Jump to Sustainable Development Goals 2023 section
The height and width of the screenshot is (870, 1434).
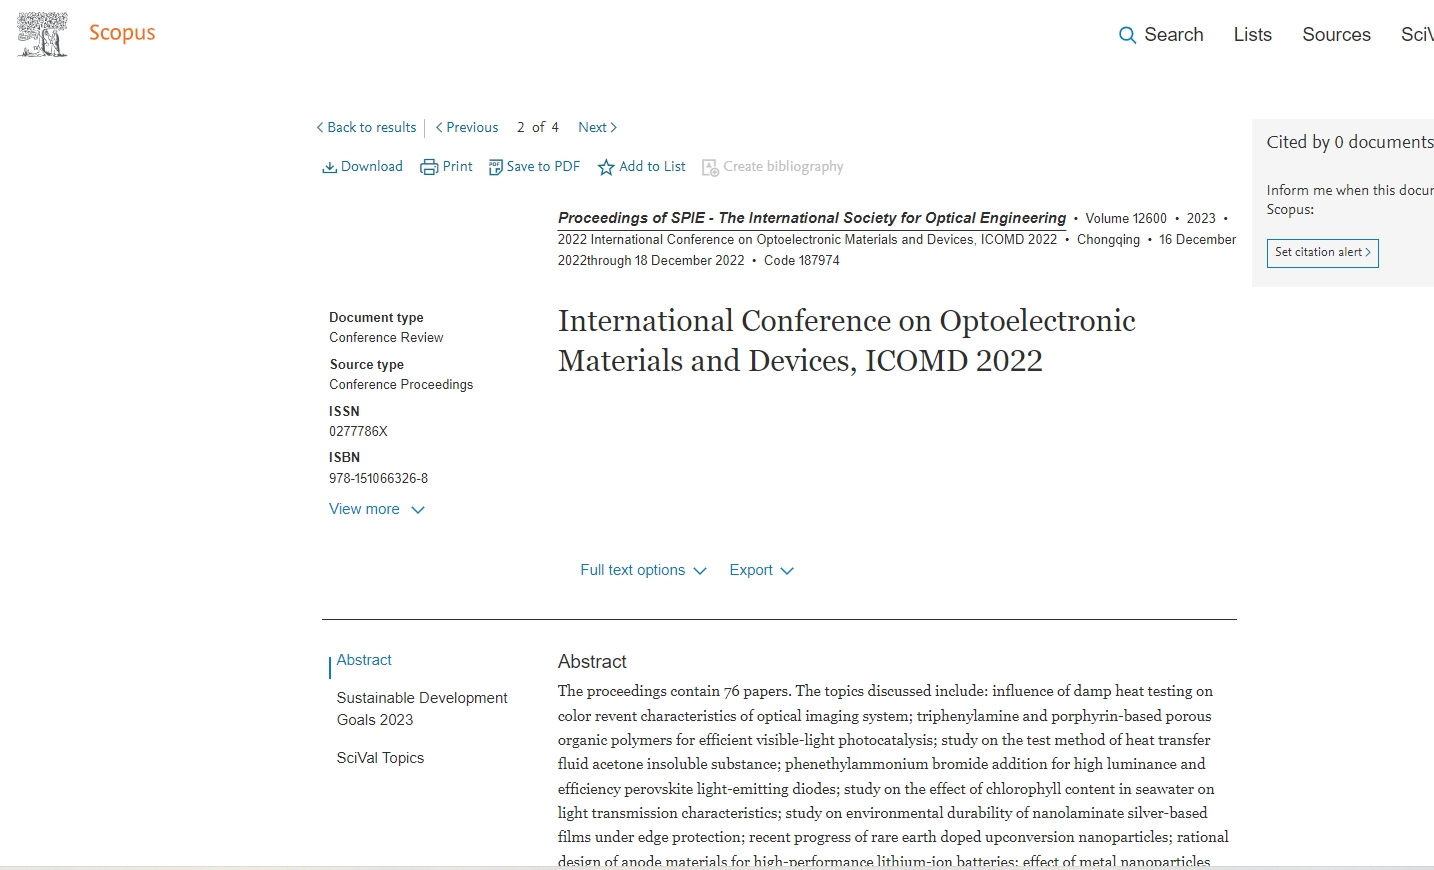(421, 708)
